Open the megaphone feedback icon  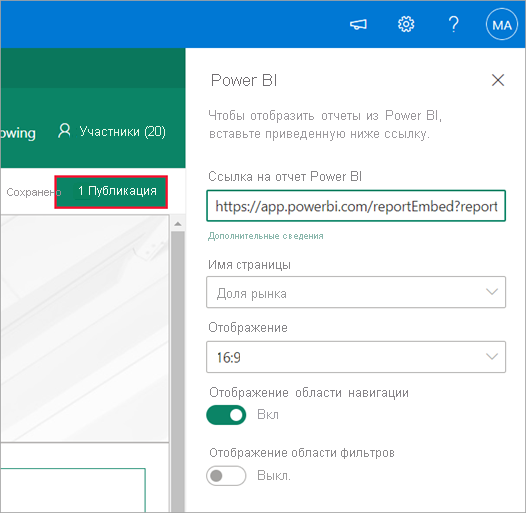tap(358, 24)
